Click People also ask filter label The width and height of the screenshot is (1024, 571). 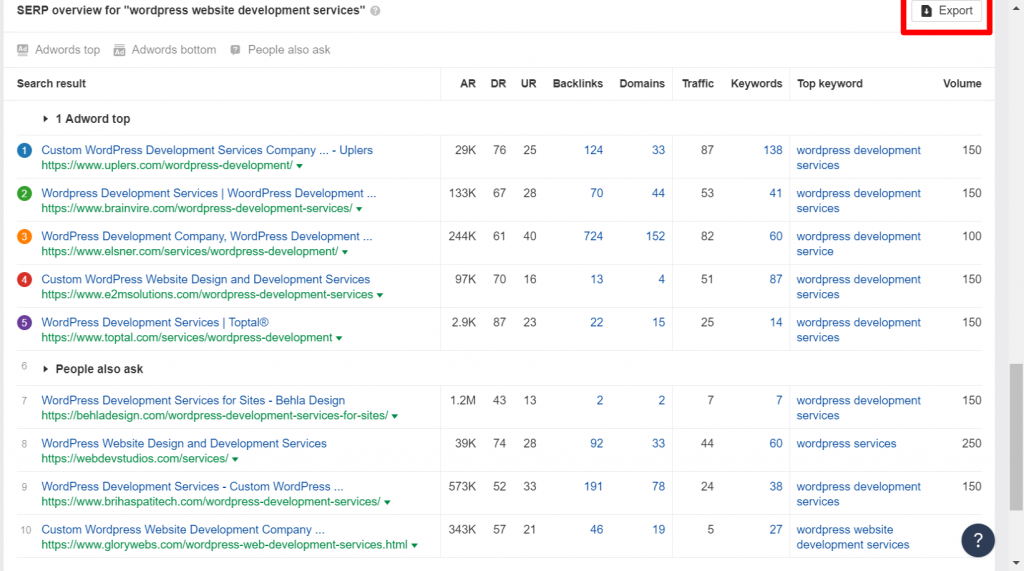pyautogui.click(x=289, y=50)
